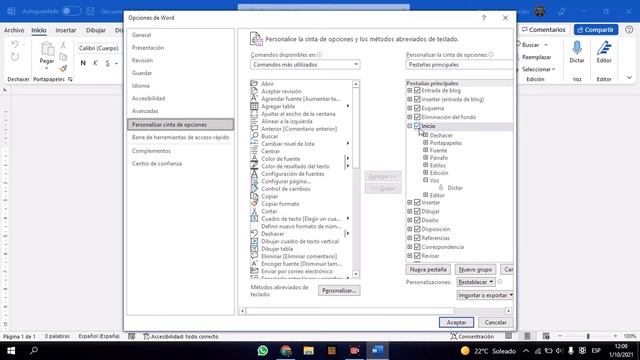Uncheck the Dibujar tab checkbox
Image resolution: width=640 pixels, height=360 pixels.
(417, 211)
